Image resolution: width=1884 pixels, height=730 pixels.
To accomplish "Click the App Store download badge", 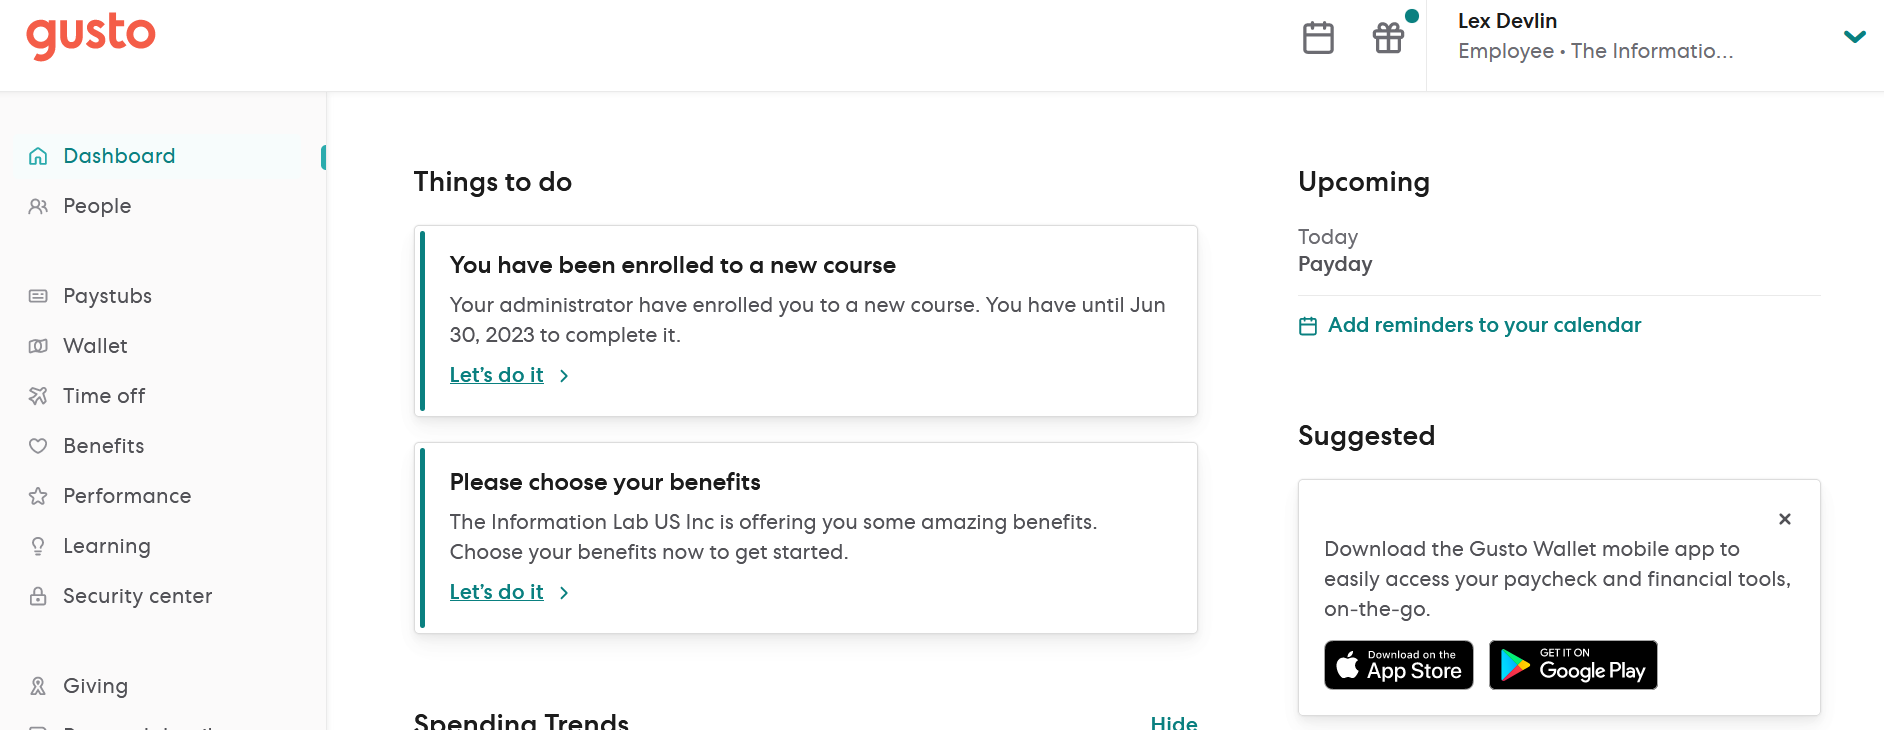I will (1398, 665).
